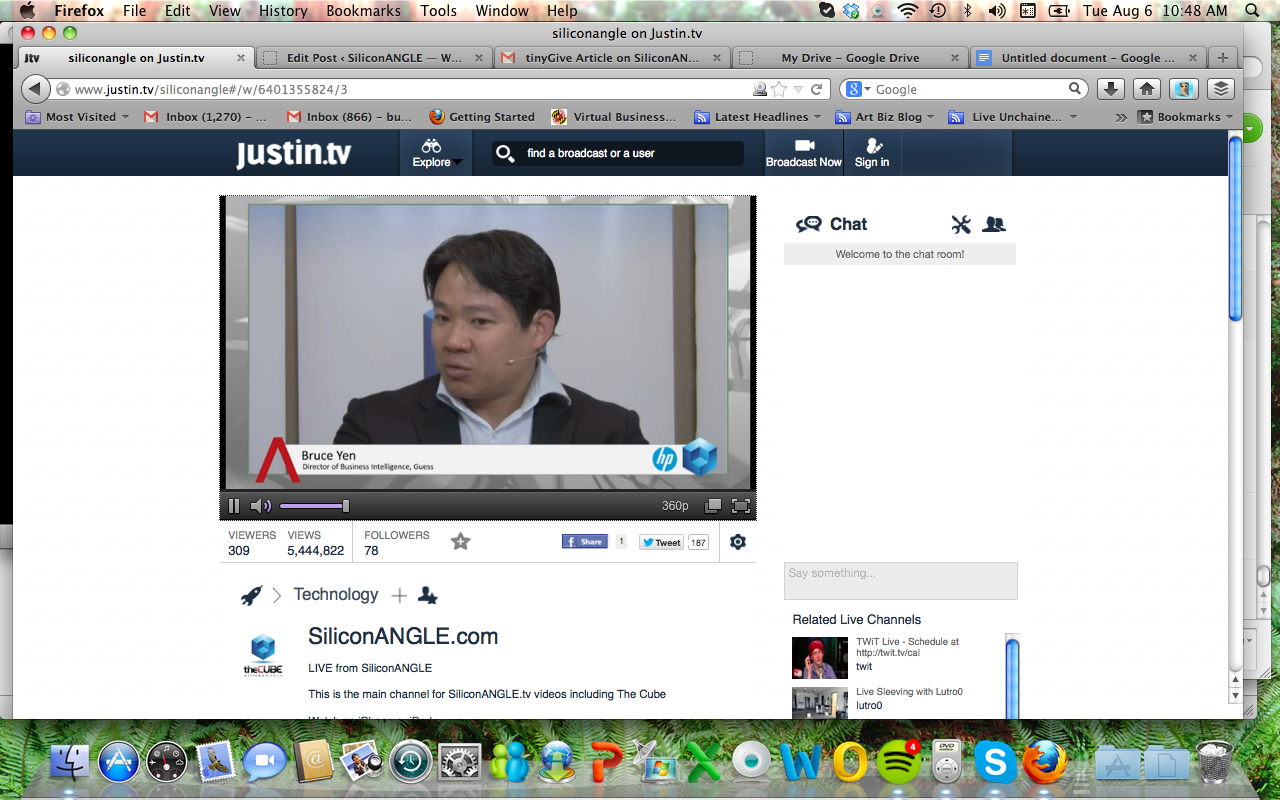
Task: Adjust the video volume slider
Action: [x=313, y=506]
